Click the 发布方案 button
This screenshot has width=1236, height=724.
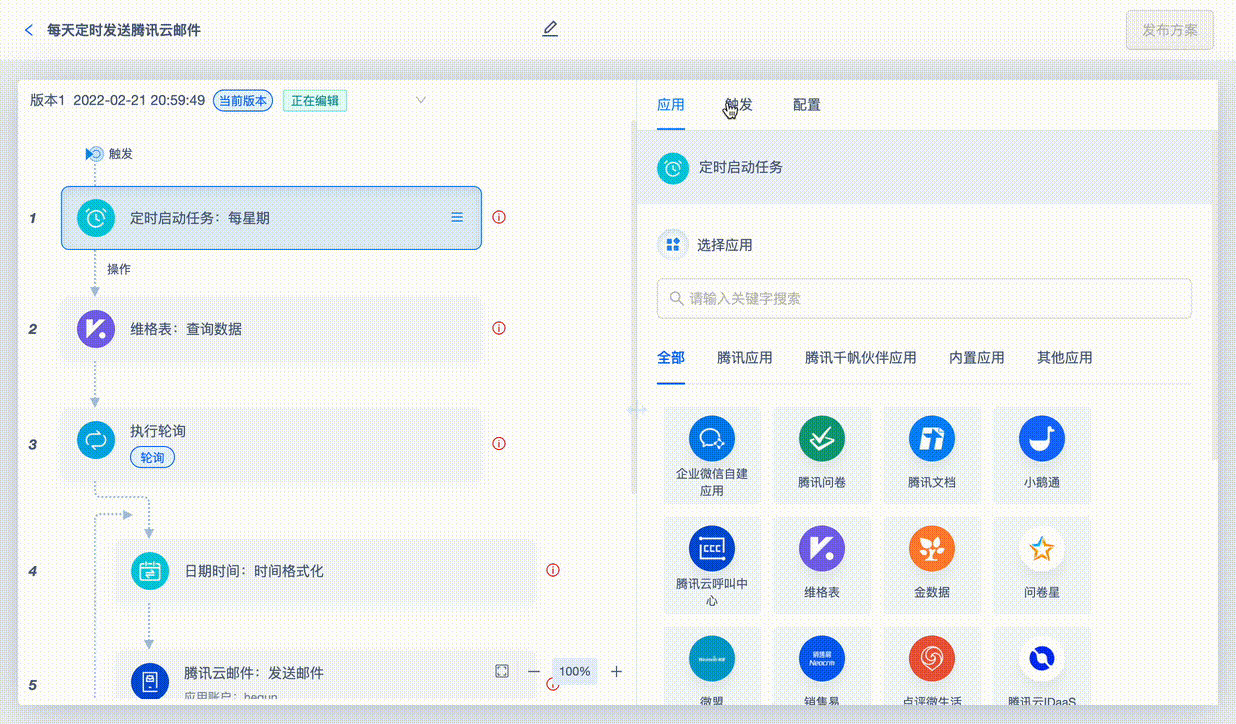[1169, 30]
